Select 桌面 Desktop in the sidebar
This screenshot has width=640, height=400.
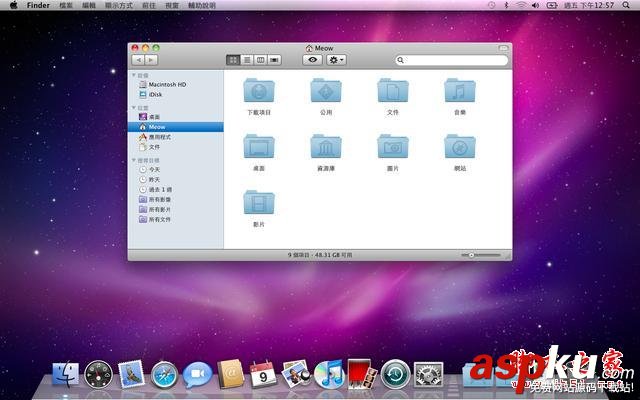(176, 117)
